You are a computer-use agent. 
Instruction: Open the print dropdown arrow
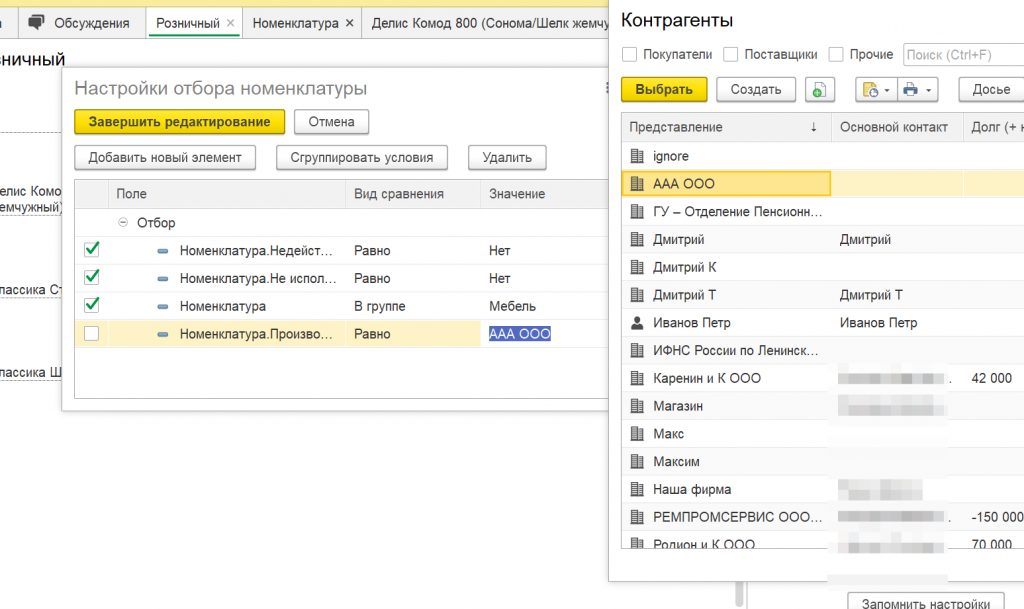tap(929, 90)
